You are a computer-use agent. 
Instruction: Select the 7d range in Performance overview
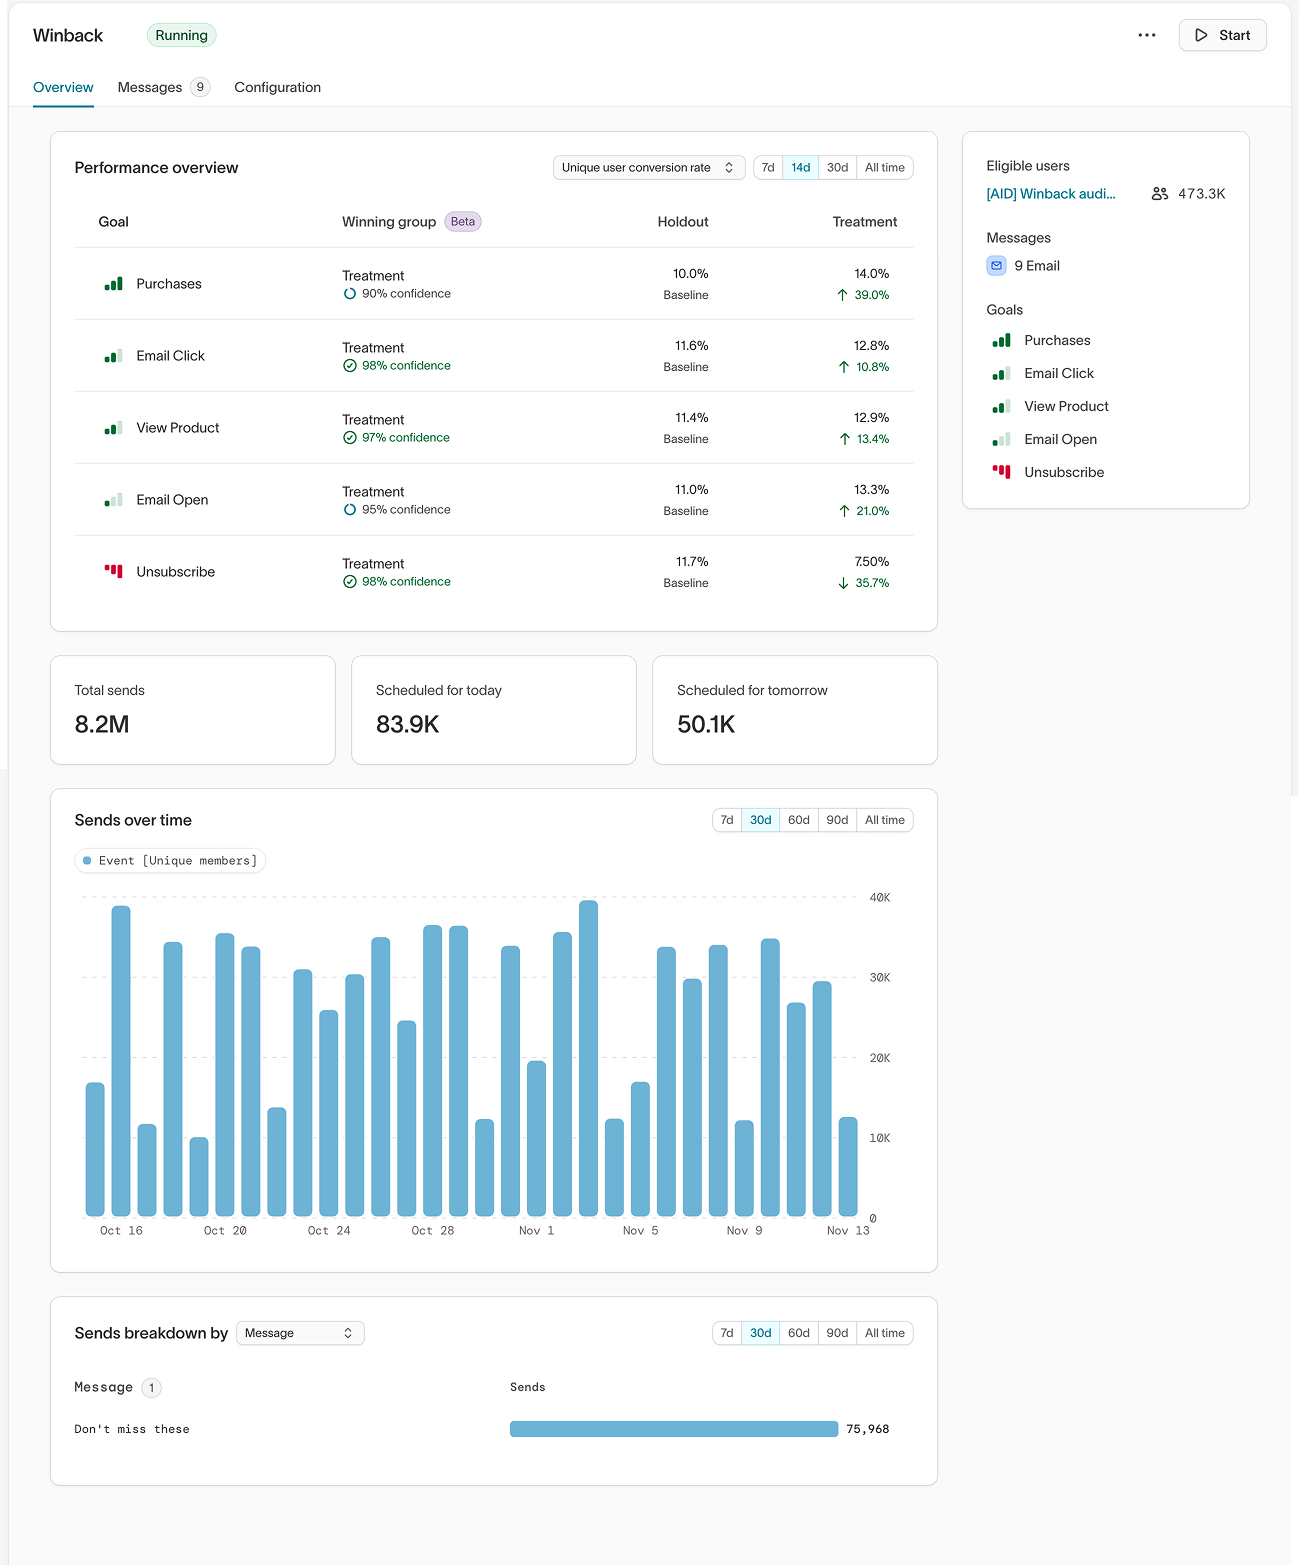pyautogui.click(x=768, y=167)
